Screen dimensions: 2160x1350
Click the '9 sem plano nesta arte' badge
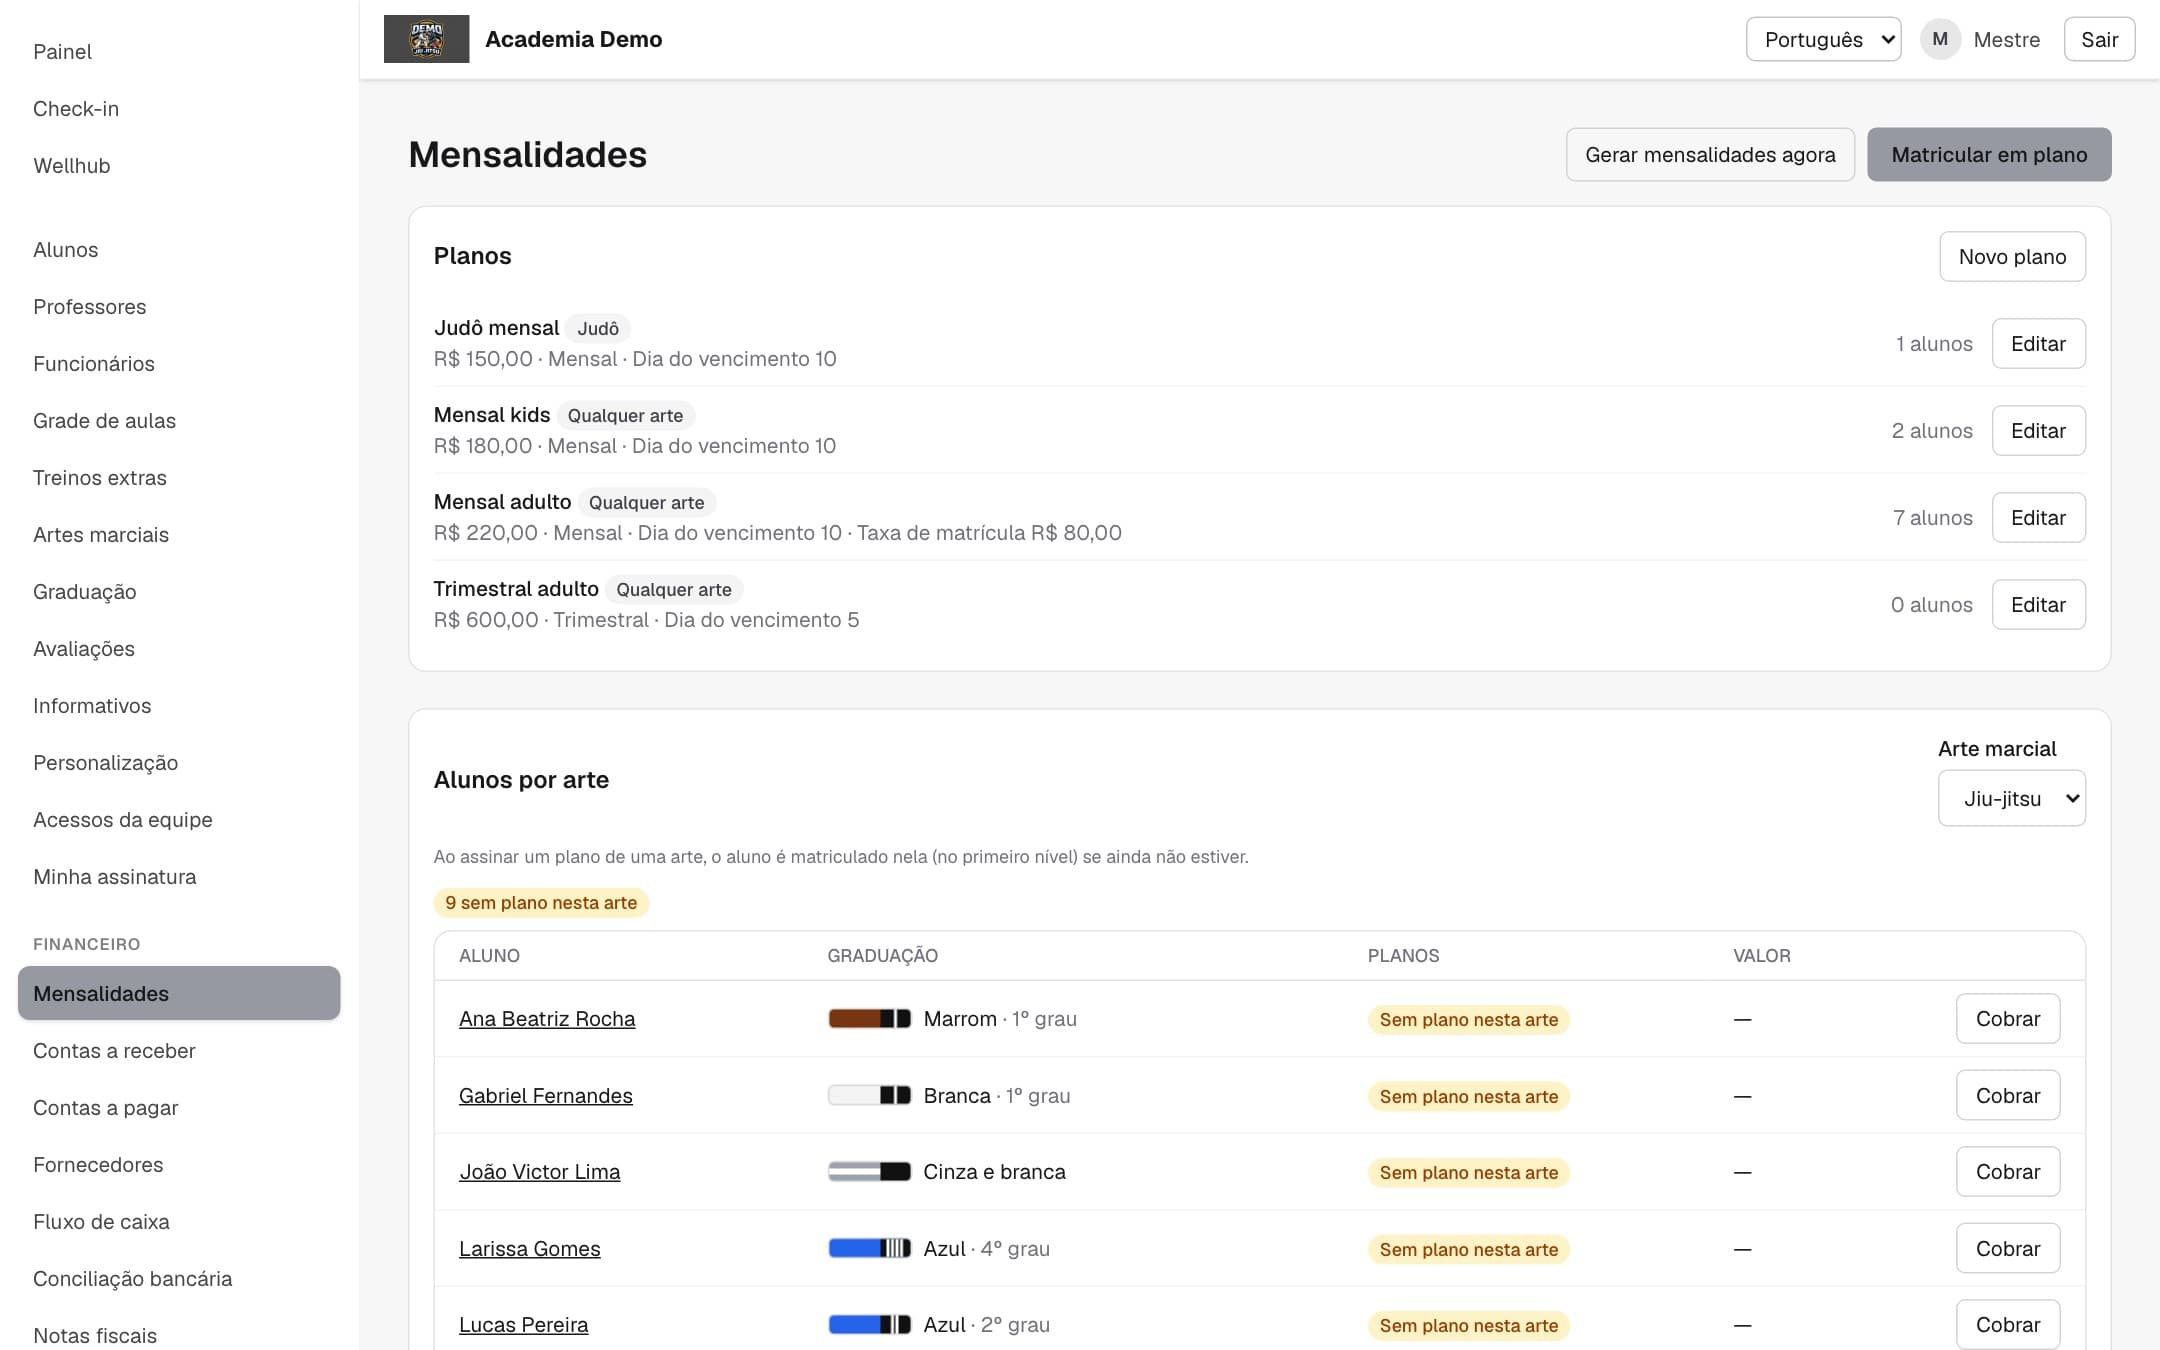coord(541,903)
